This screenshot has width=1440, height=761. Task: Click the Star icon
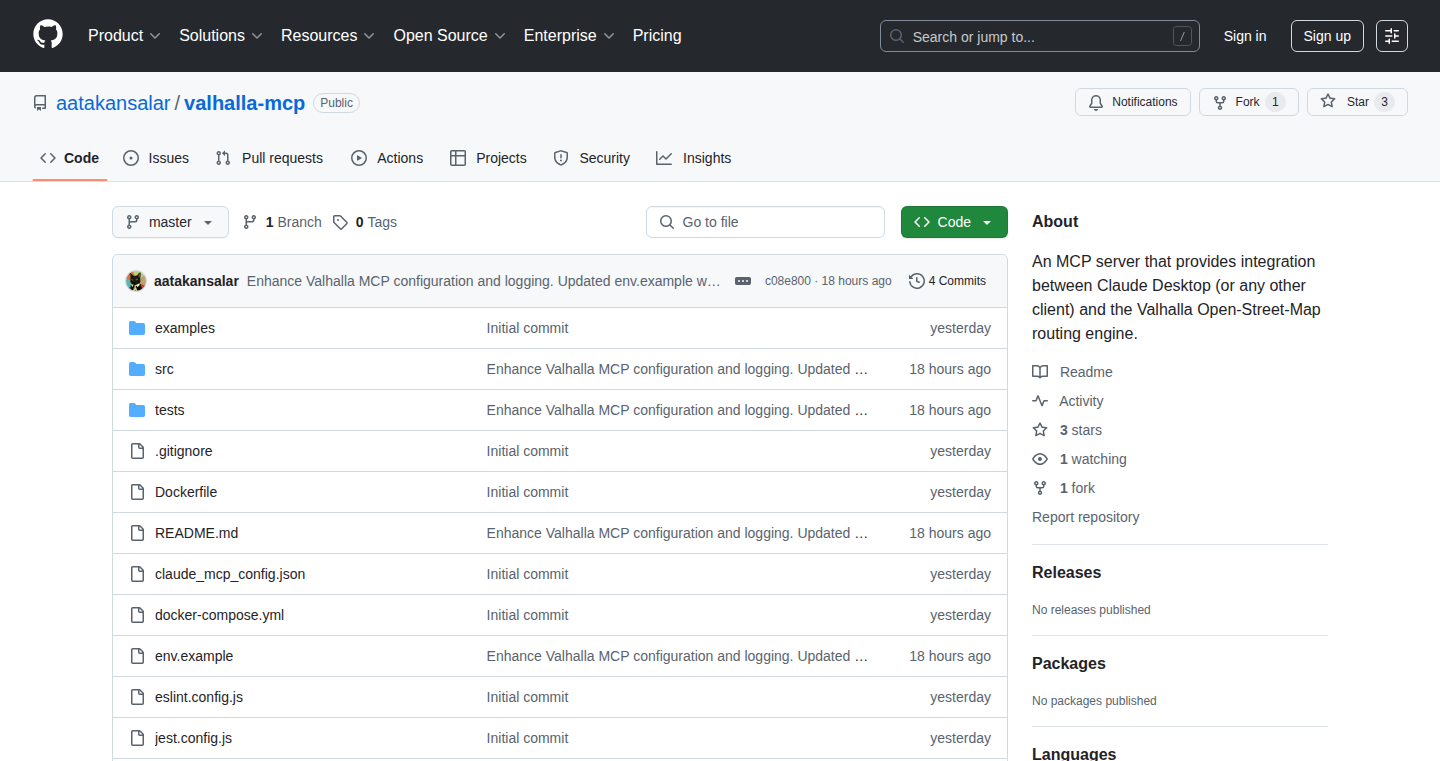tap(1328, 101)
